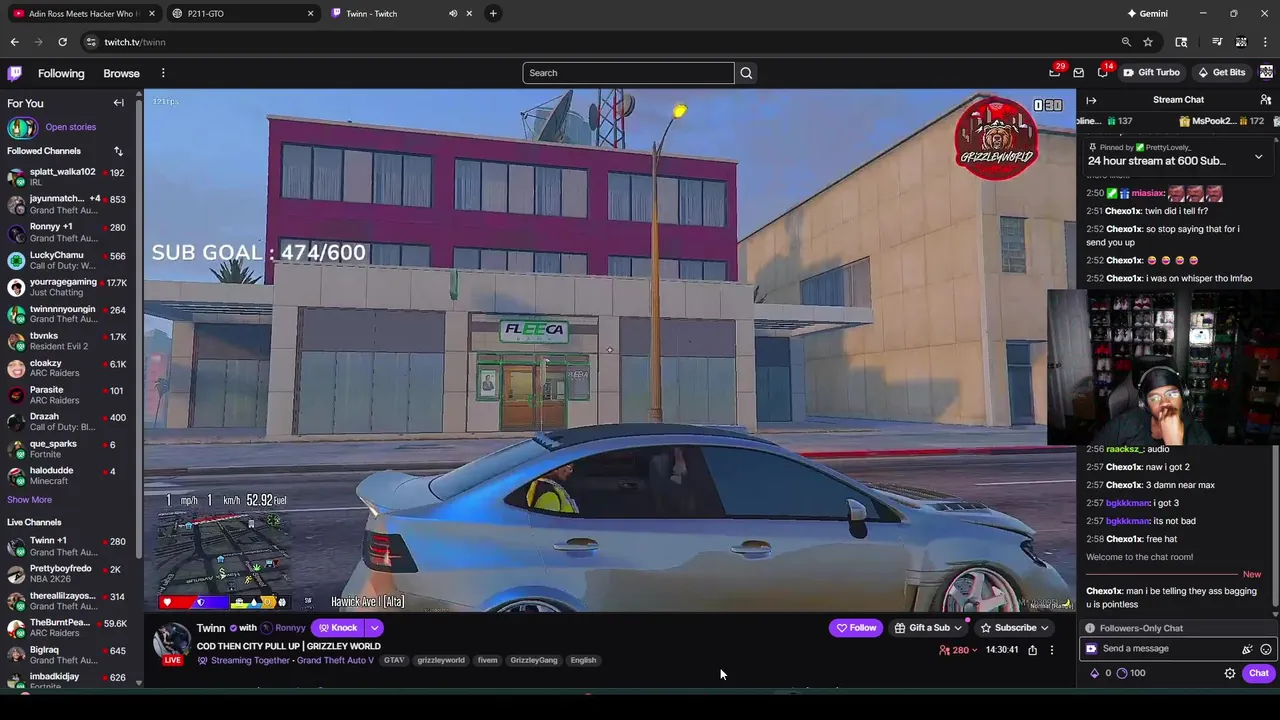Reload the browser page
This screenshot has height=720, width=1280.
click(62, 42)
